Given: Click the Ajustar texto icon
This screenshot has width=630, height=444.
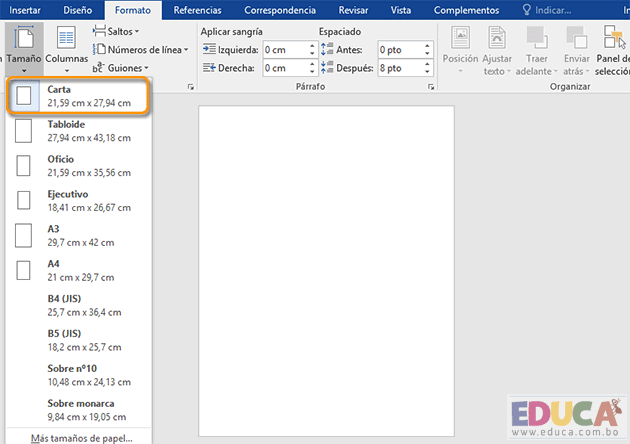Looking at the screenshot, I should [497, 37].
